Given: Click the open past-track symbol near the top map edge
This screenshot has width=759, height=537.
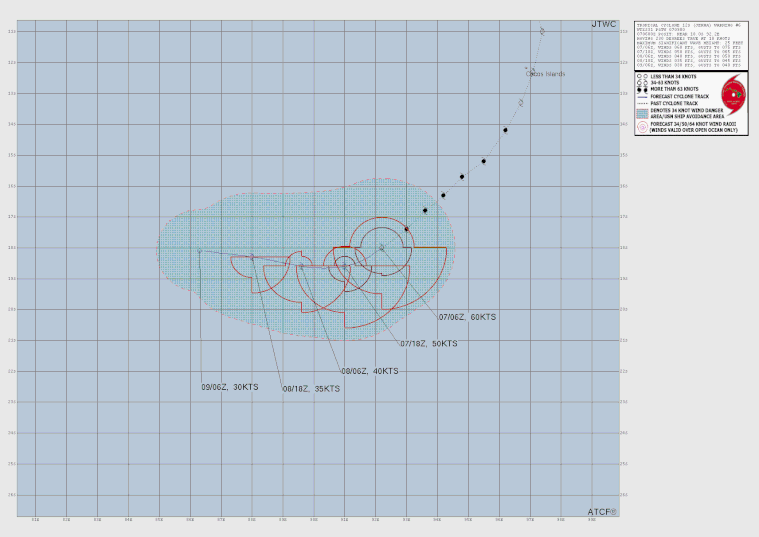Looking at the screenshot, I should pos(543,31).
